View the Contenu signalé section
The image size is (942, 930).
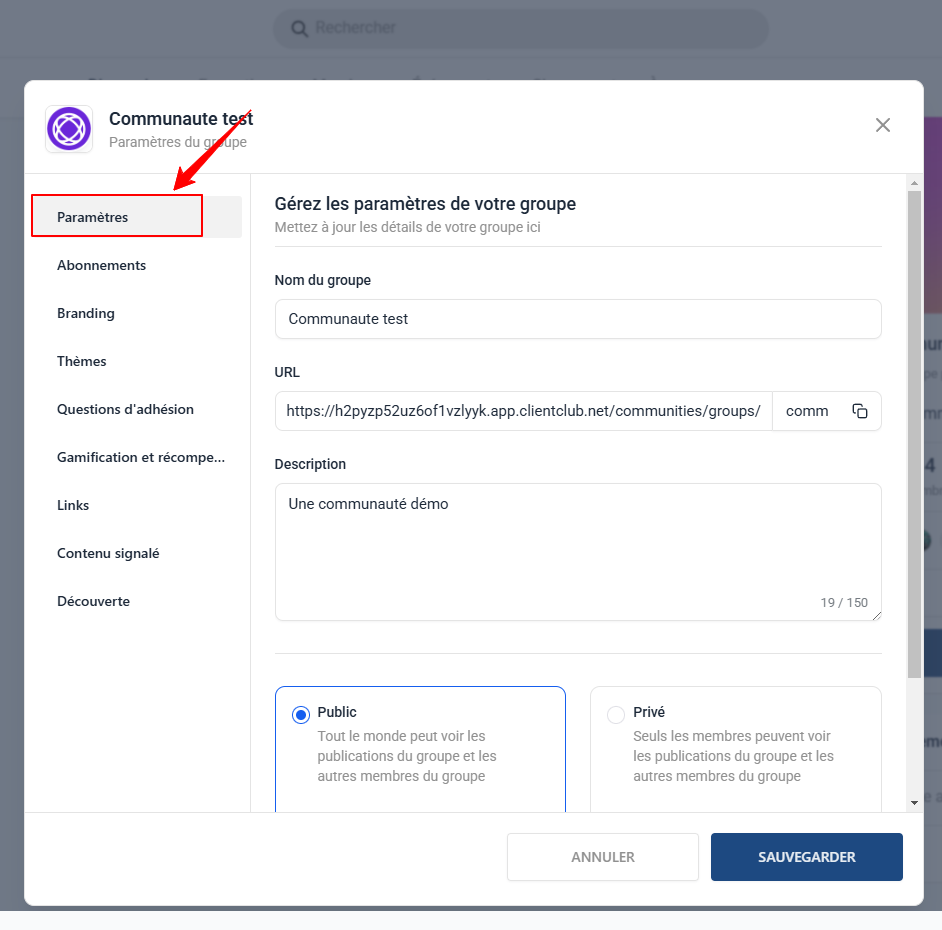tap(108, 553)
